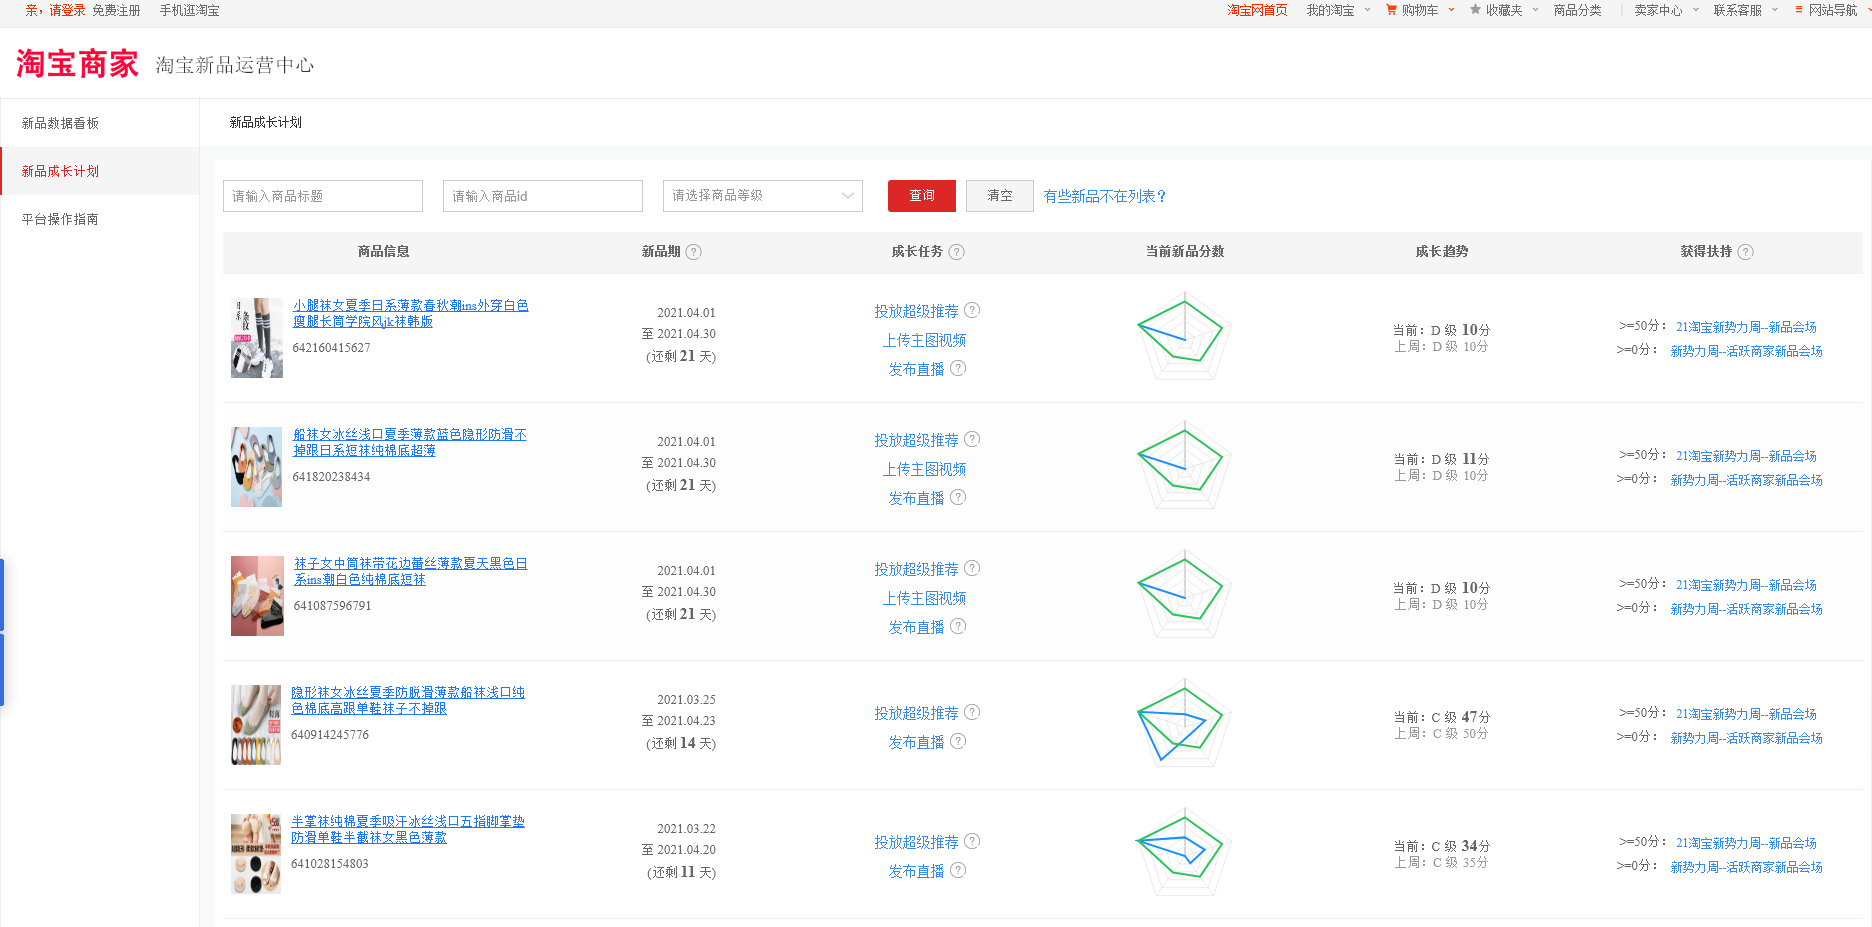
Task: Click help icon next to 发布直播 for item 640914245776
Action: (x=958, y=741)
